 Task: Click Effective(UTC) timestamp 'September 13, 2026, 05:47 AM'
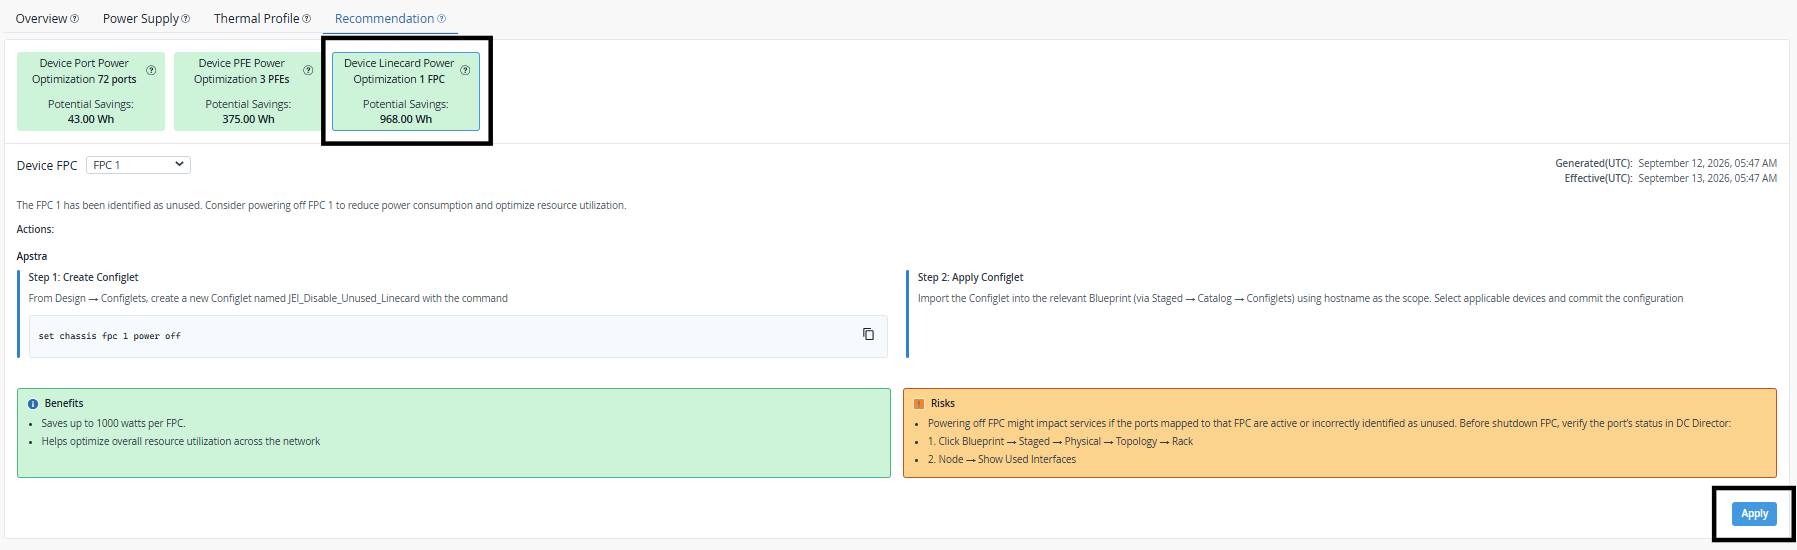point(1707,178)
